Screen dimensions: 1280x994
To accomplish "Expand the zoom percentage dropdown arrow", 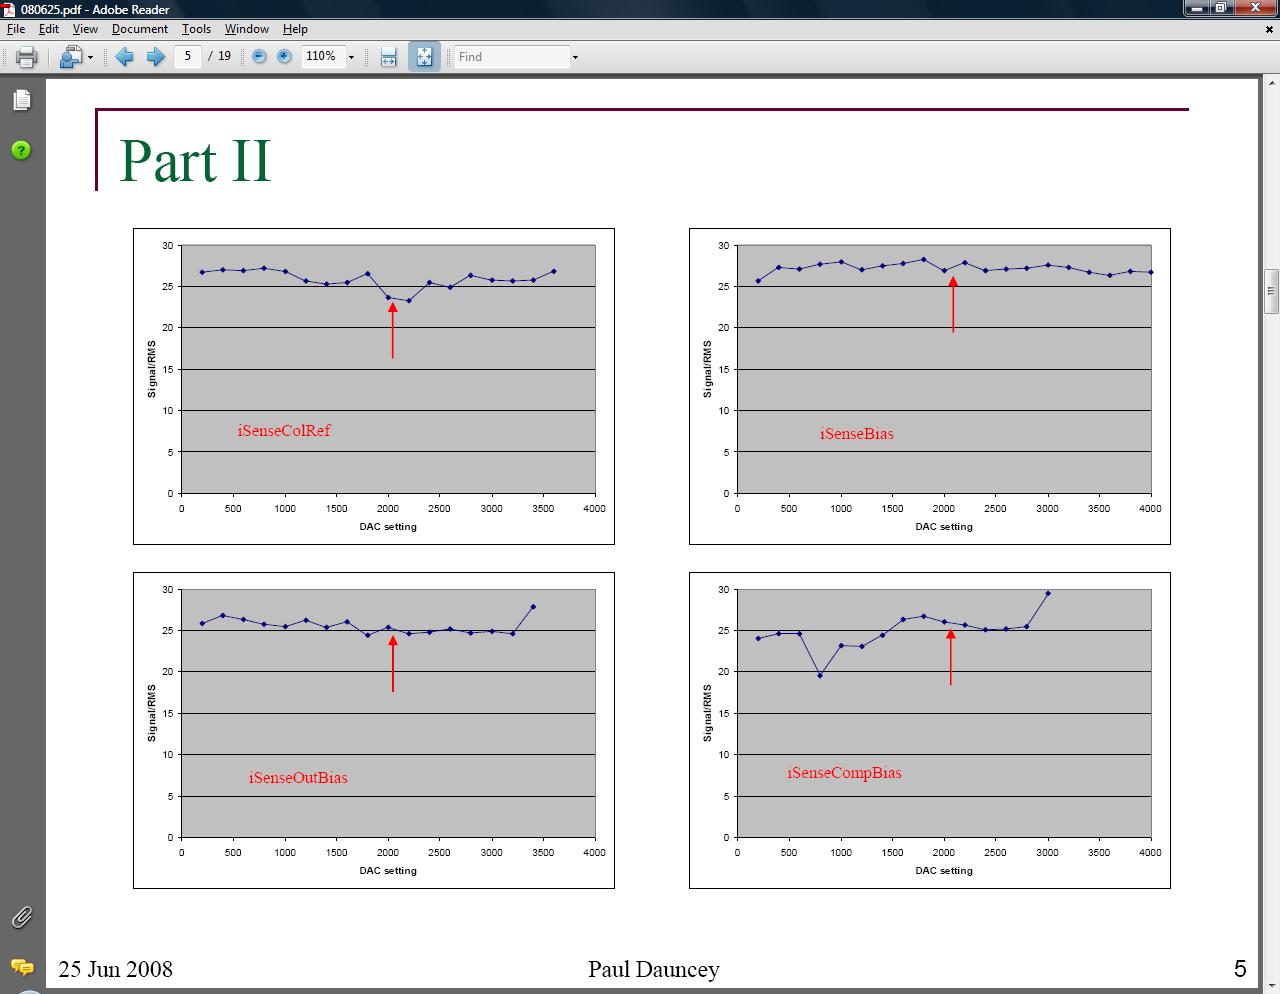I will (x=351, y=58).
